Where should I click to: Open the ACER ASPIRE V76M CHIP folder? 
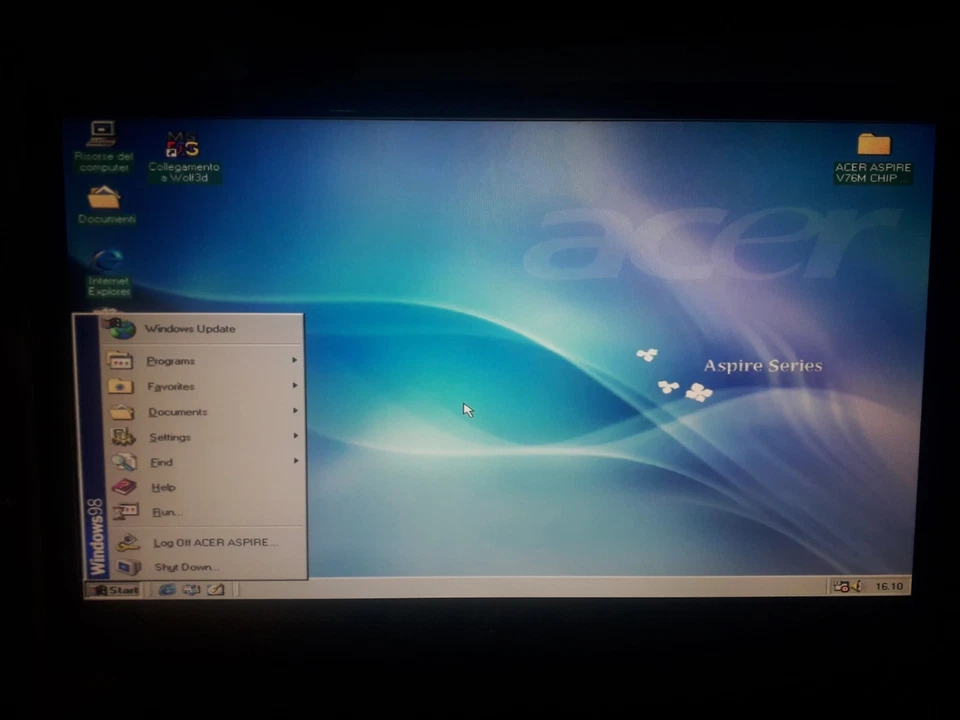point(872,145)
